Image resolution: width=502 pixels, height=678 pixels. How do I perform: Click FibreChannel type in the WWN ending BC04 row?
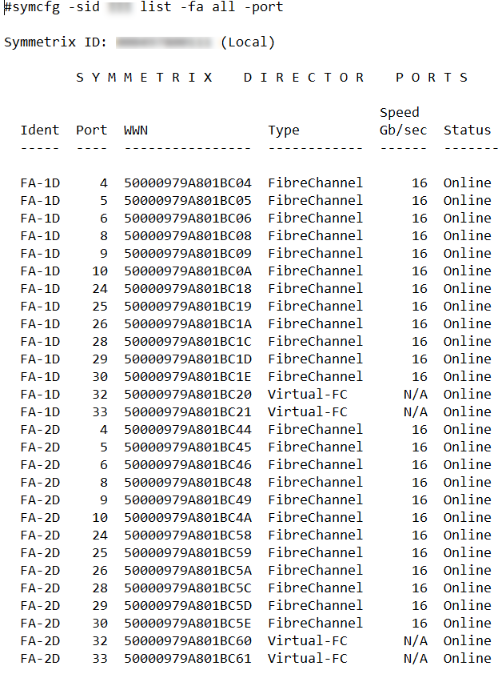pyautogui.click(x=315, y=183)
